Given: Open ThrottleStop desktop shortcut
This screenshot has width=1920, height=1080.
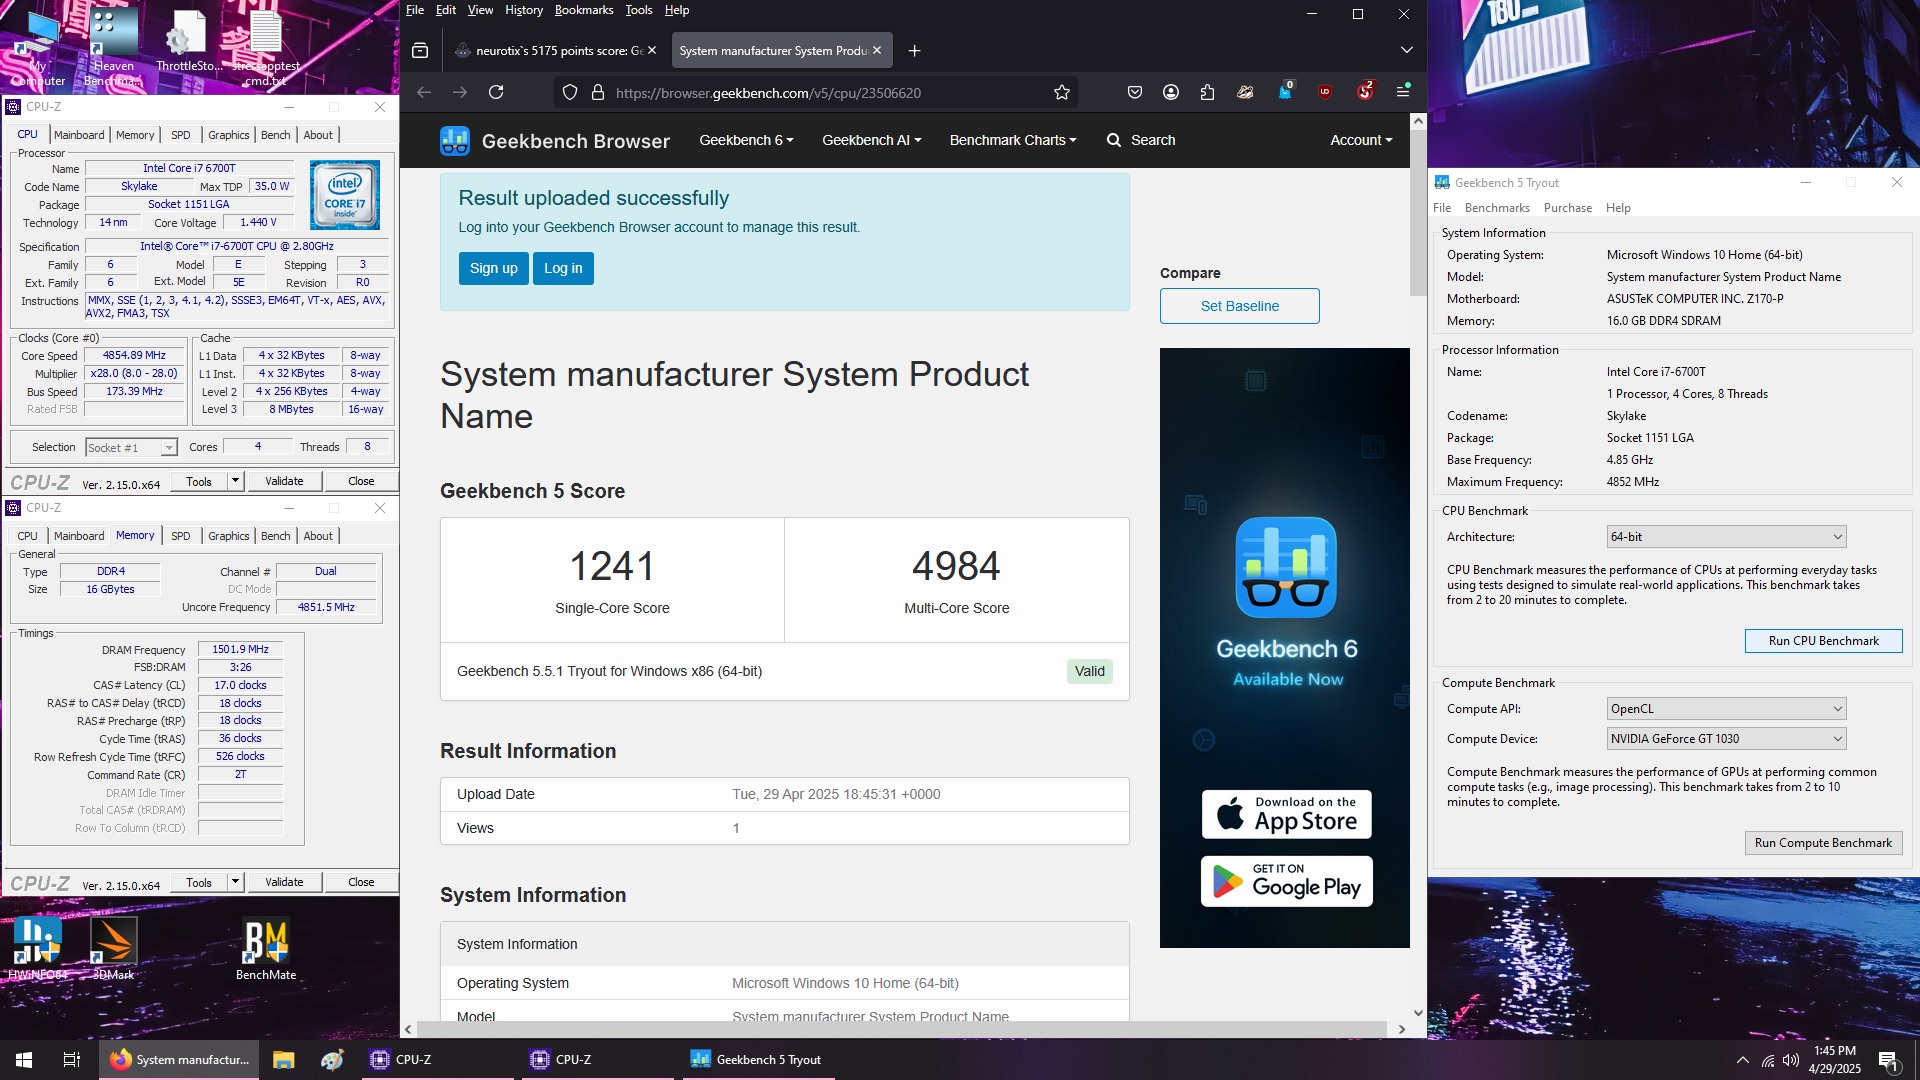Looking at the screenshot, I should click(189, 42).
